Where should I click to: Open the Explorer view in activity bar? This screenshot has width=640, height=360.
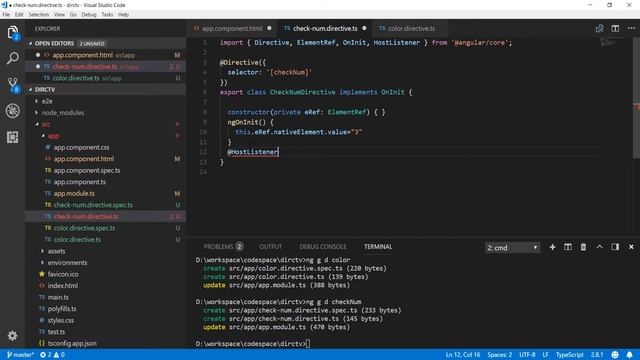(x=13, y=33)
